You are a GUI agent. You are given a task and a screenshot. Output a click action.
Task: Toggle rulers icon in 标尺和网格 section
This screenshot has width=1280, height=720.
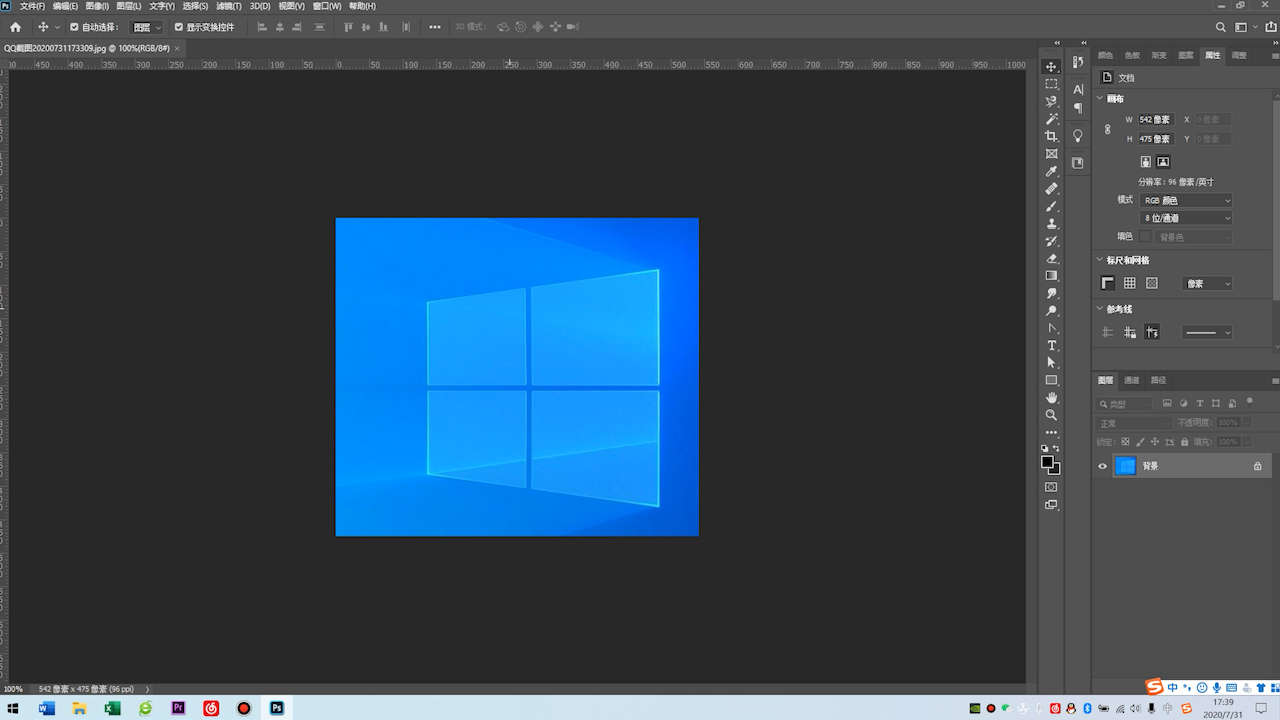[1108, 284]
